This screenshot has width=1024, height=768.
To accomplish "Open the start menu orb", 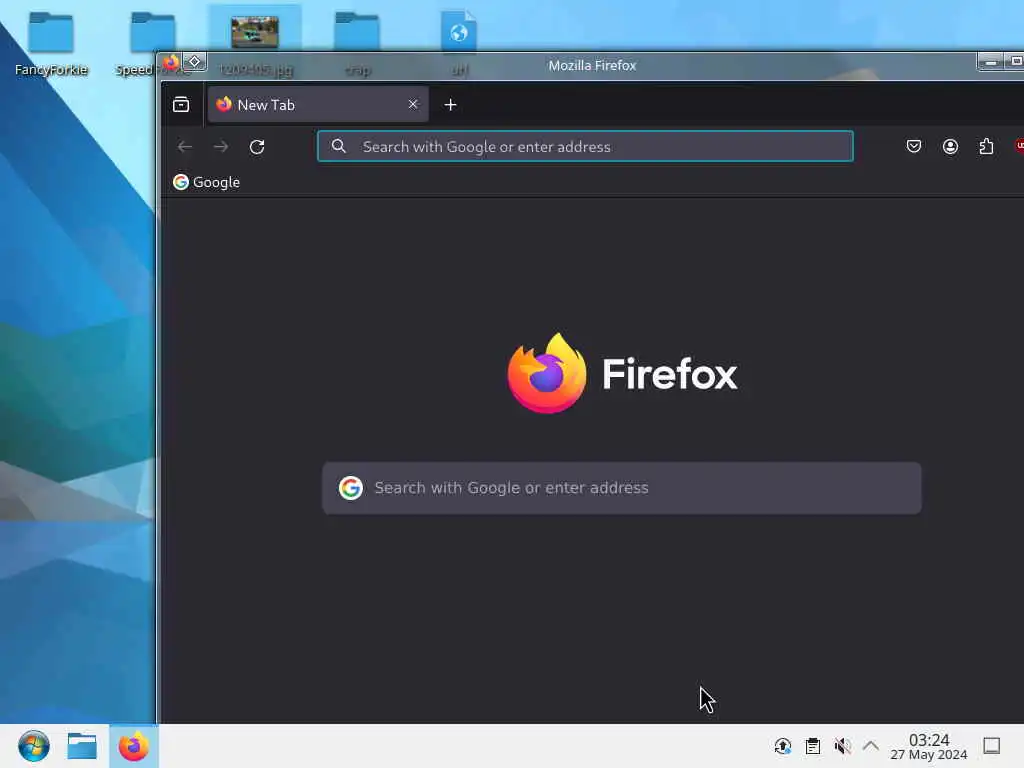I will pos(34,746).
